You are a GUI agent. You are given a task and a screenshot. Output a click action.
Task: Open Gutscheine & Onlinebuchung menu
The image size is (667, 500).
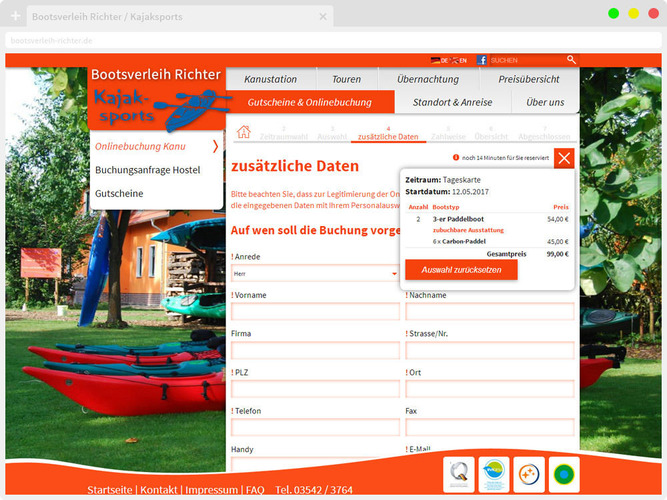click(x=310, y=102)
